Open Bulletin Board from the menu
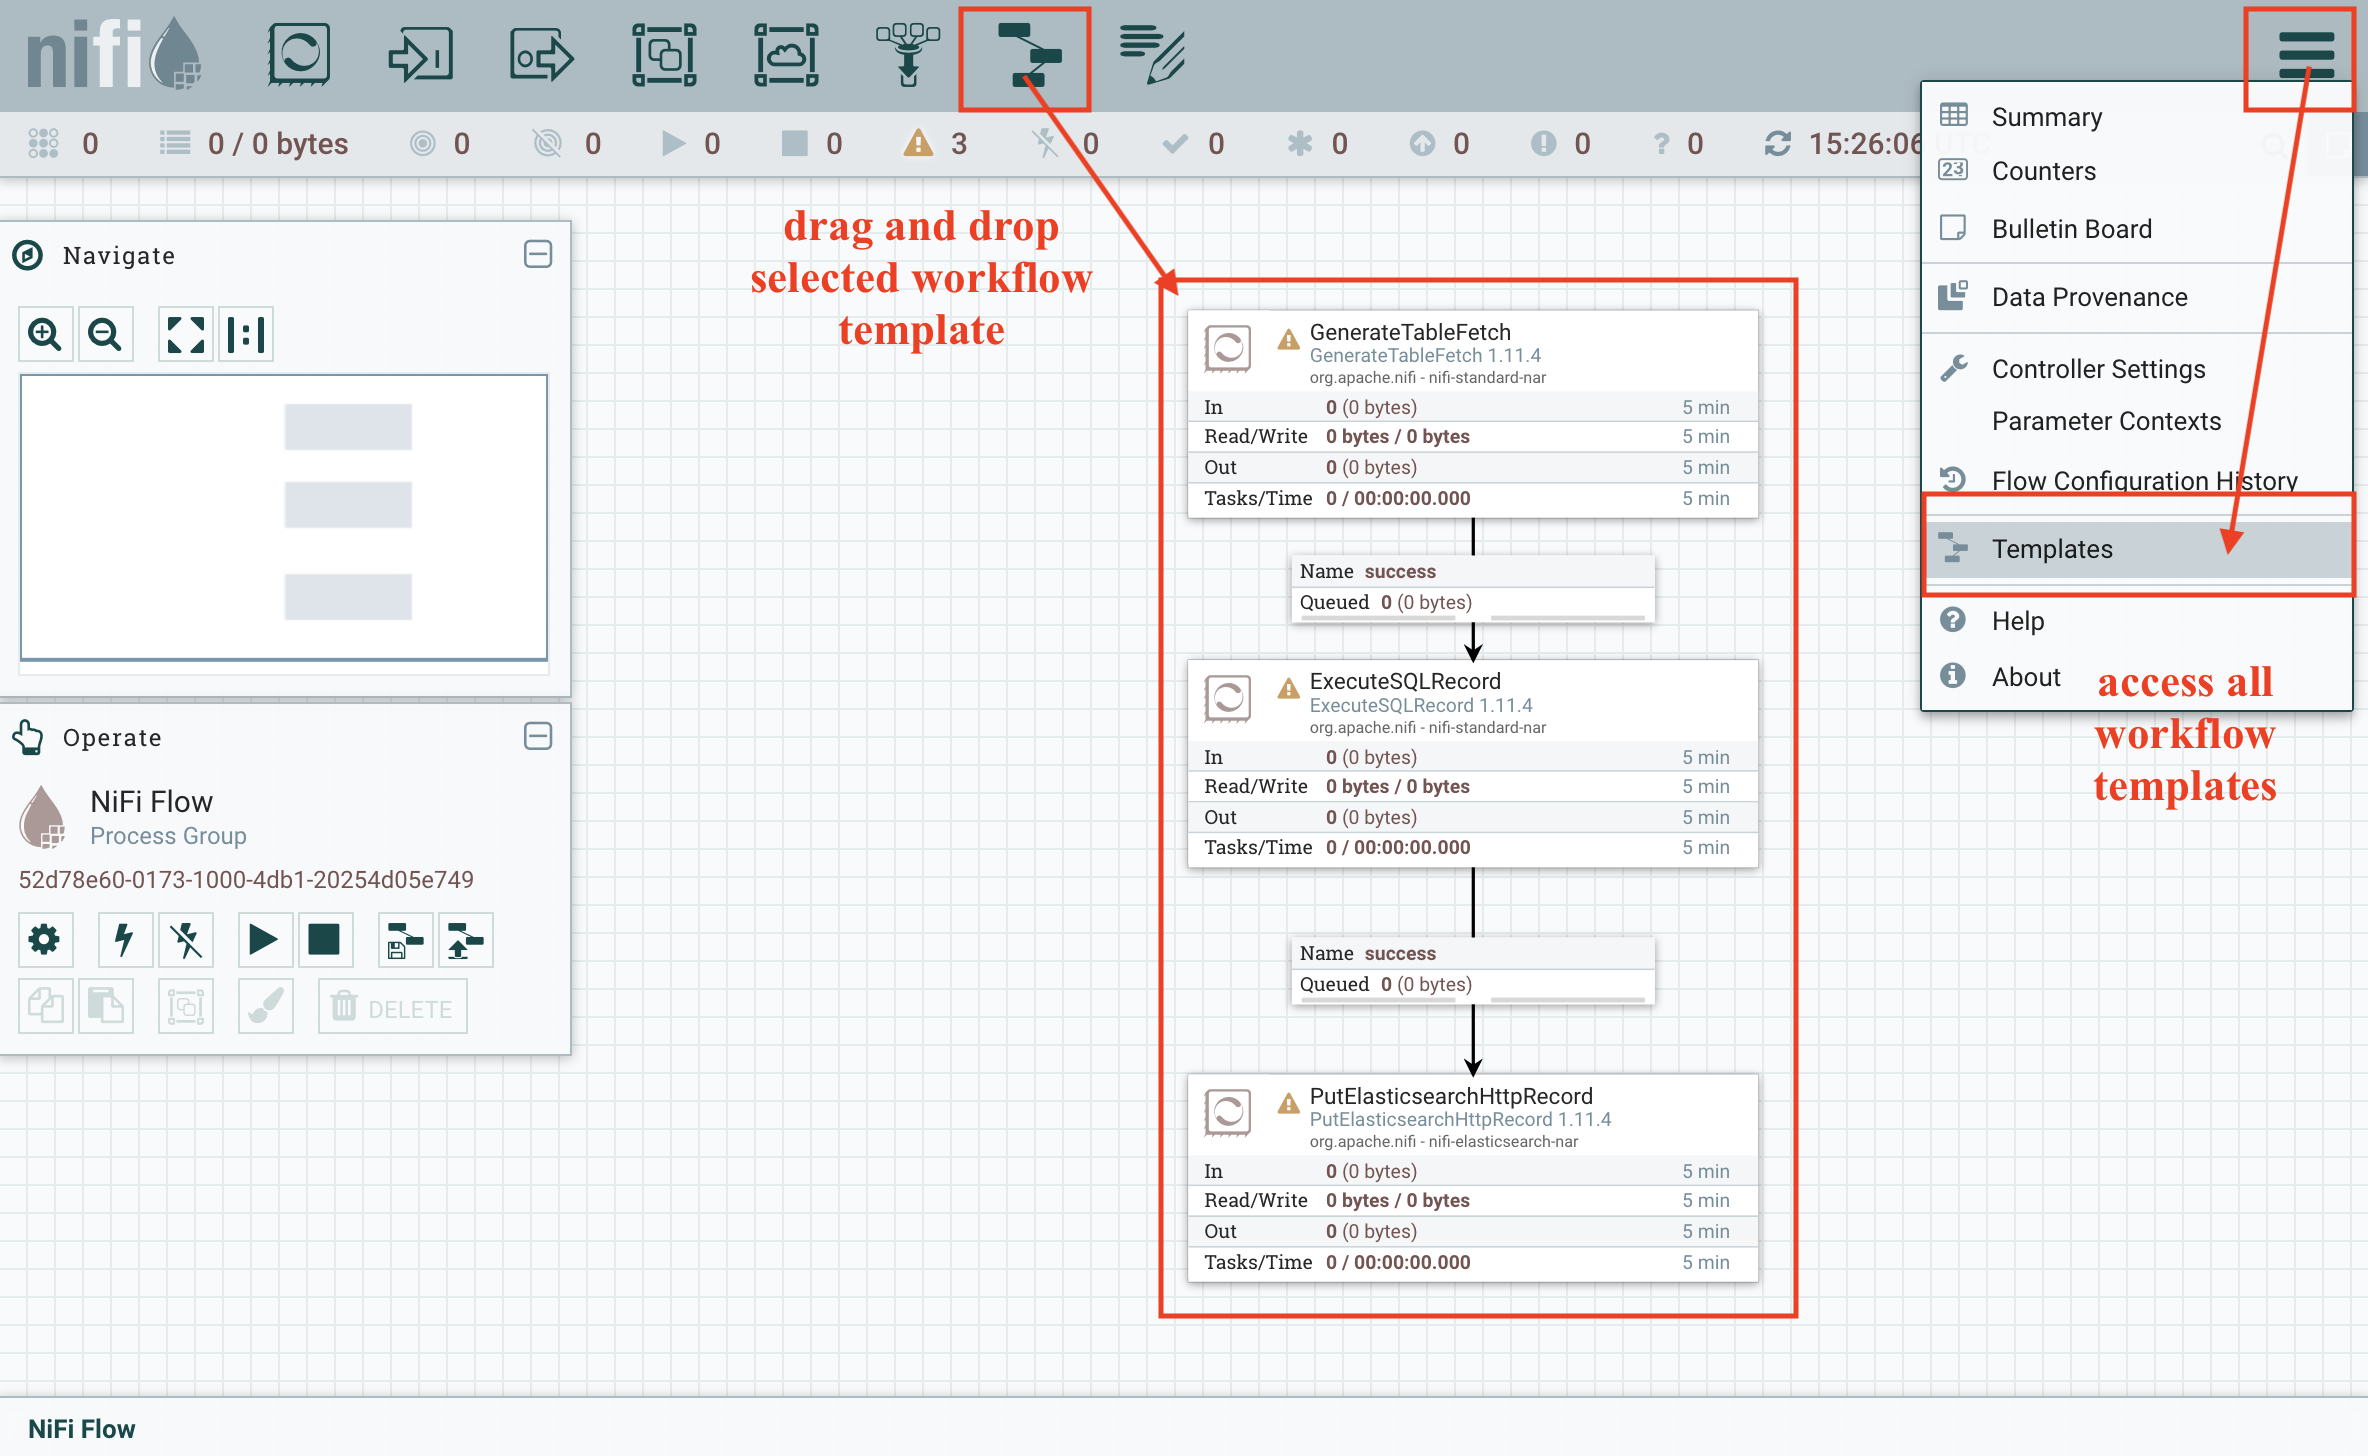 tap(2136, 229)
